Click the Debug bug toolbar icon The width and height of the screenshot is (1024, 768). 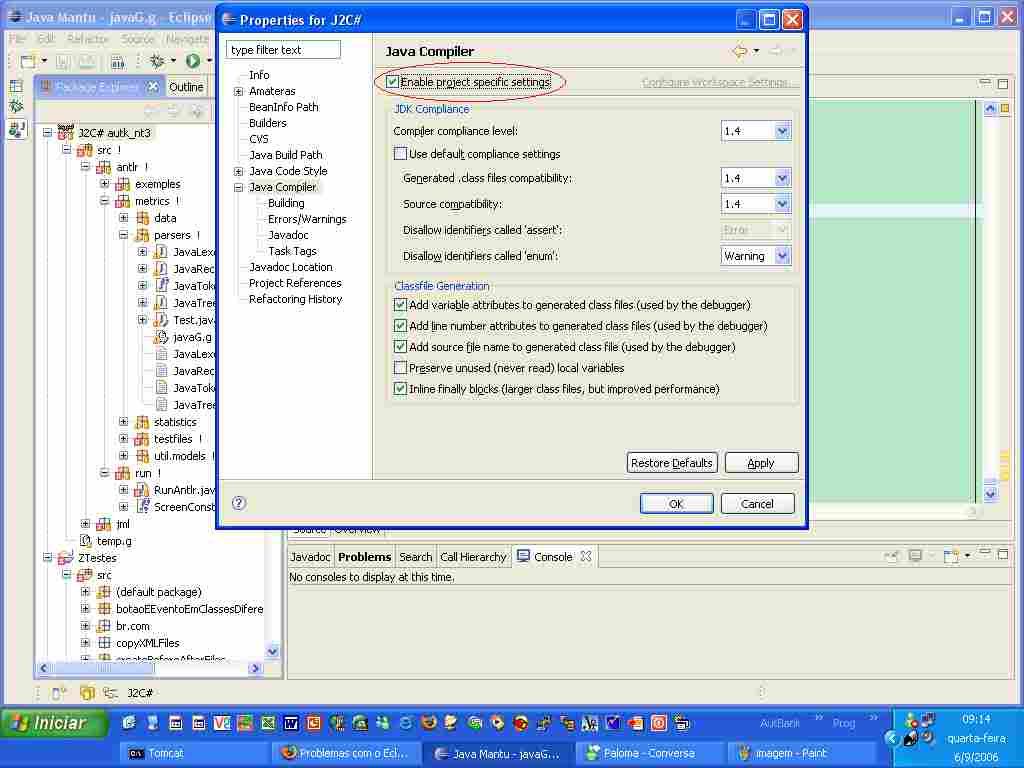click(x=157, y=61)
